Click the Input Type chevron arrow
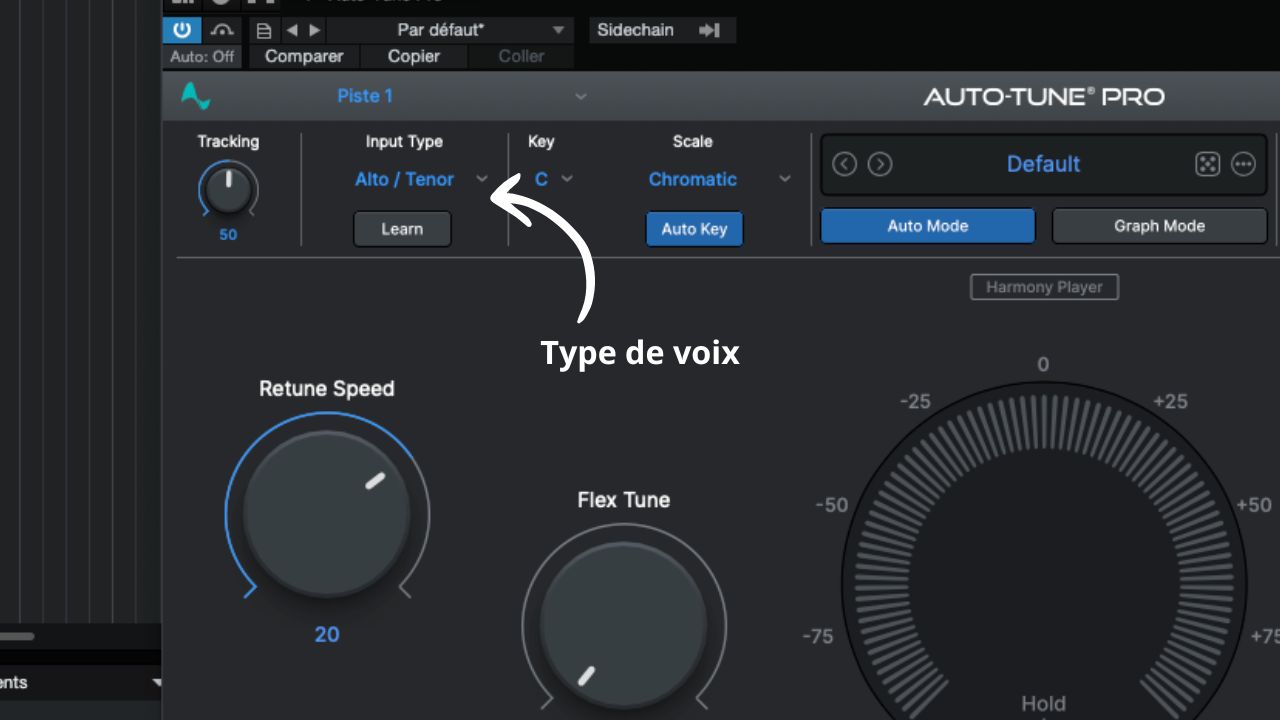The image size is (1280, 720). coord(482,179)
